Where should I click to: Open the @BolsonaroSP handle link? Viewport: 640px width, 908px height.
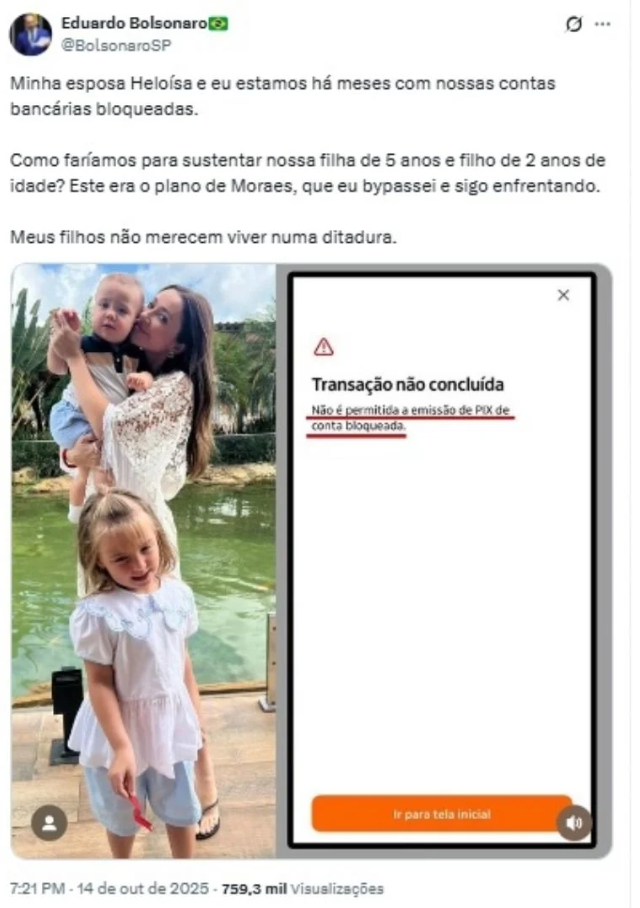coord(116,45)
